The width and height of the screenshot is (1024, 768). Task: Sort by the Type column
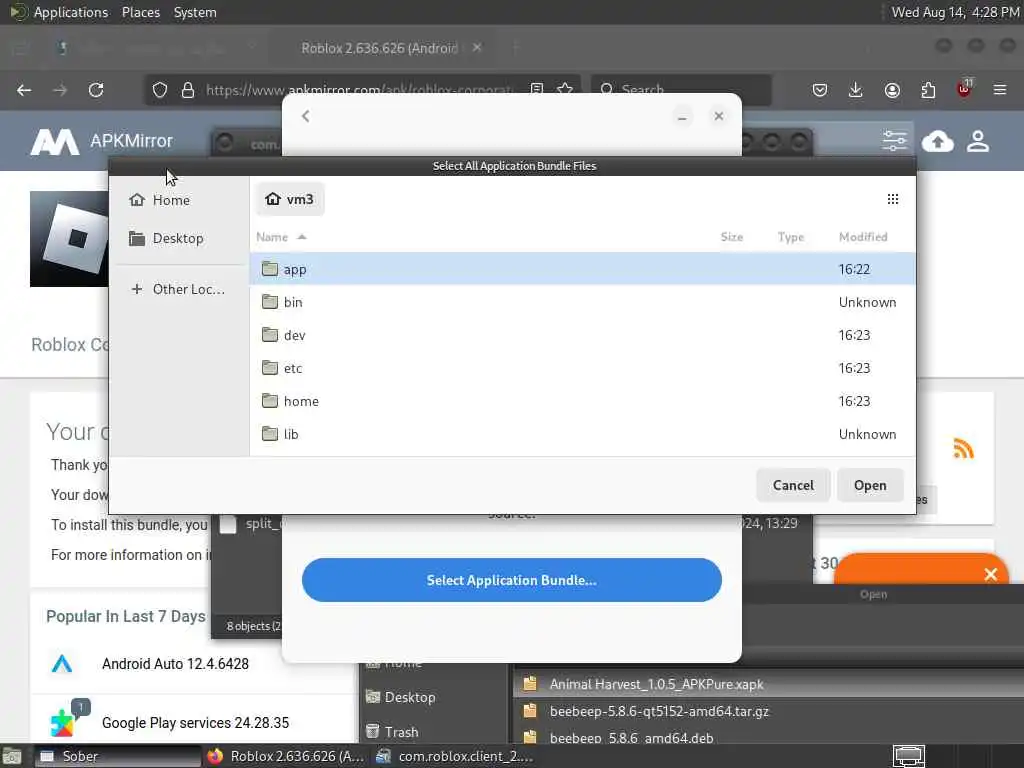pos(790,236)
